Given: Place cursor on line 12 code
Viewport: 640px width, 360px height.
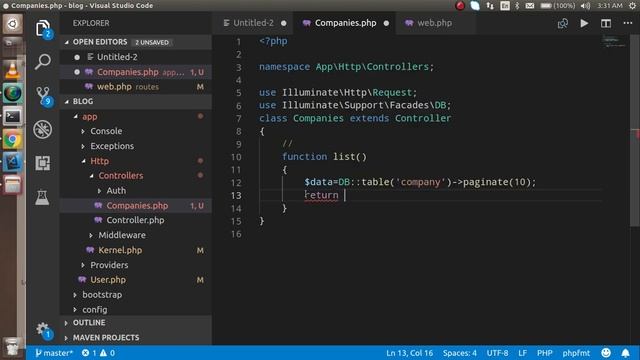Looking at the screenshot, I should click(420, 182).
